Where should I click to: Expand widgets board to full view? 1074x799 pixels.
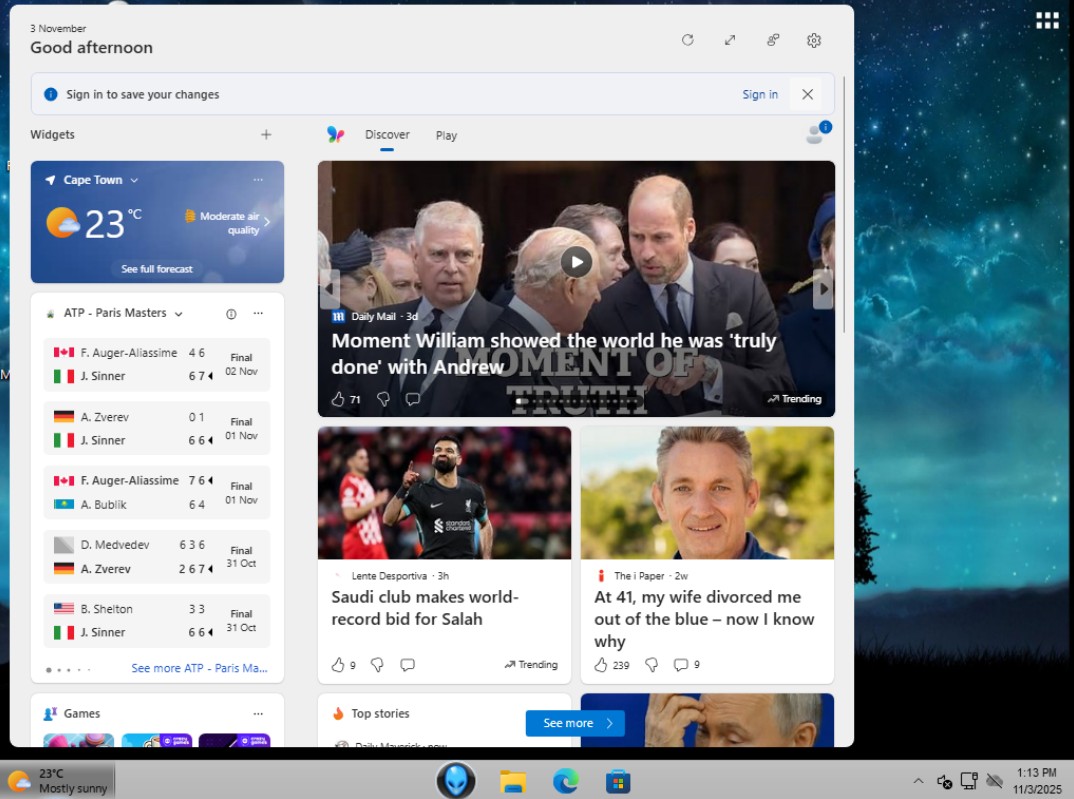click(x=730, y=40)
